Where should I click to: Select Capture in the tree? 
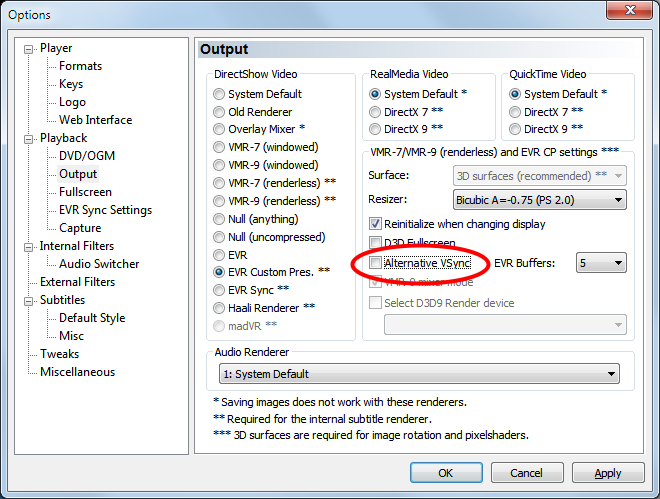80,228
